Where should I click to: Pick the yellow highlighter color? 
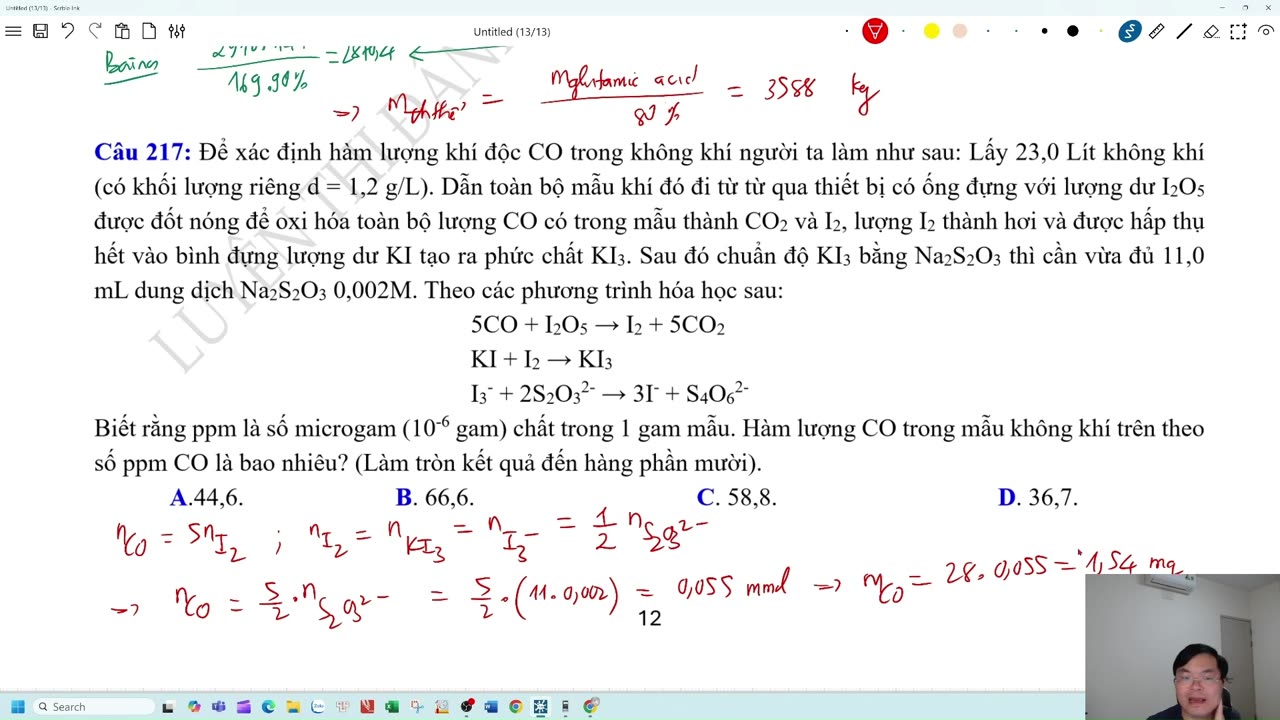[x=931, y=31]
